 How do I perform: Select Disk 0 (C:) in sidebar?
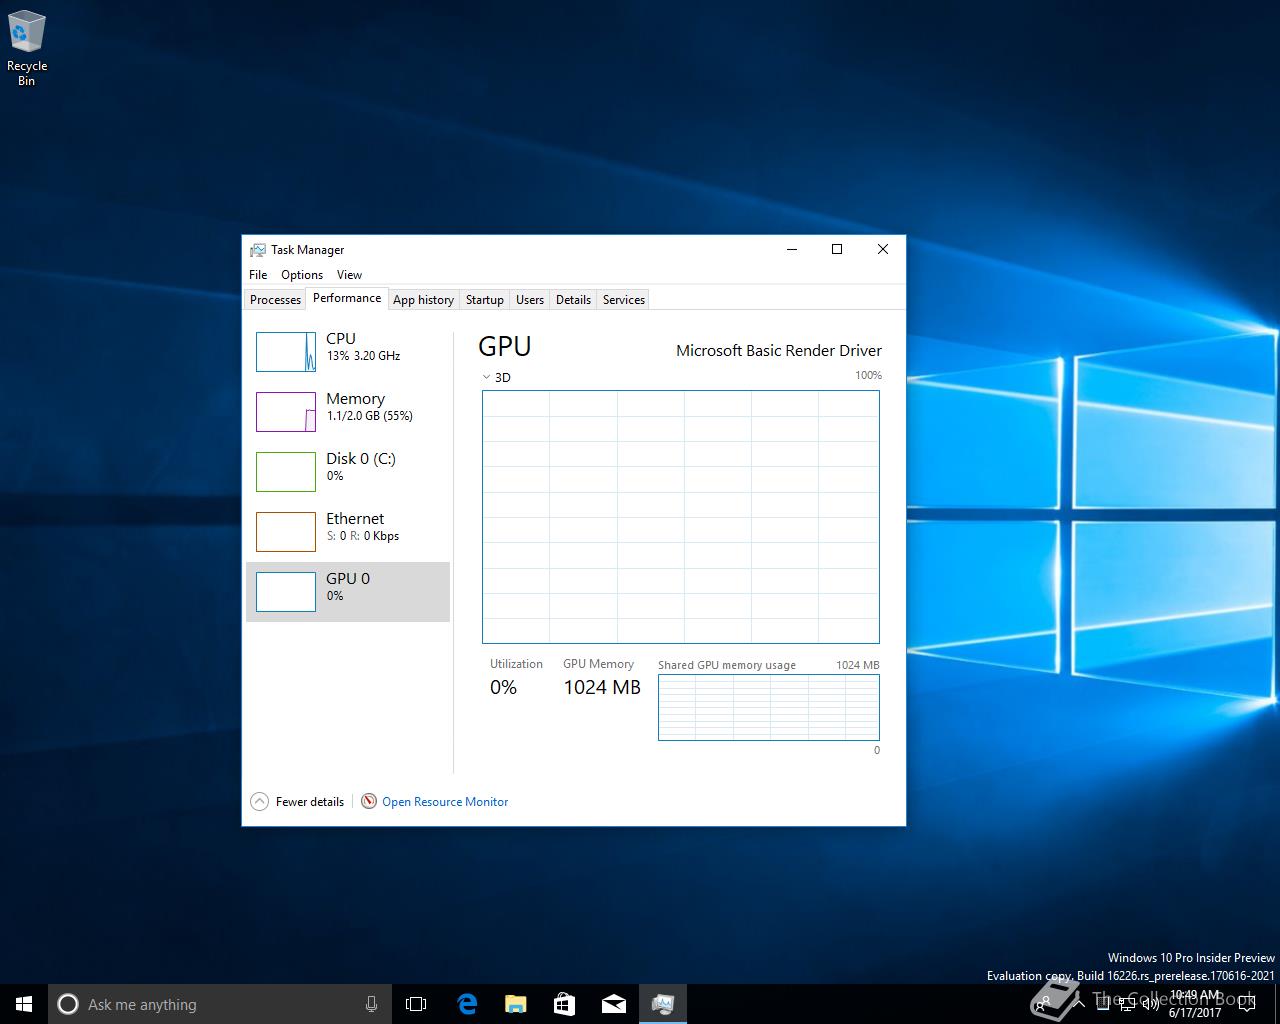(x=348, y=472)
